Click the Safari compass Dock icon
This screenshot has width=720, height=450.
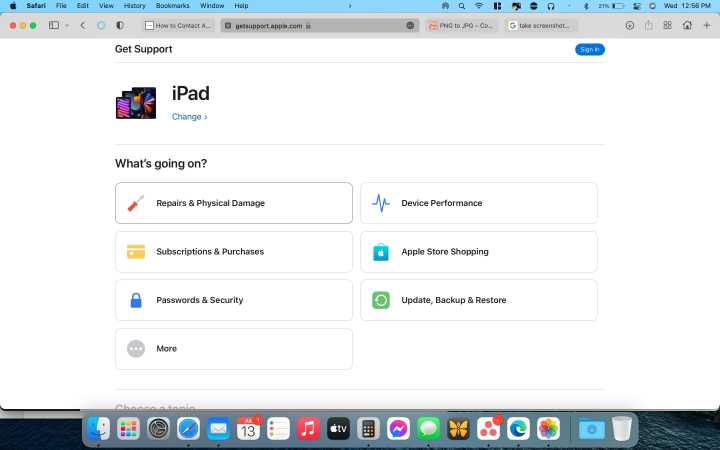[188, 429]
